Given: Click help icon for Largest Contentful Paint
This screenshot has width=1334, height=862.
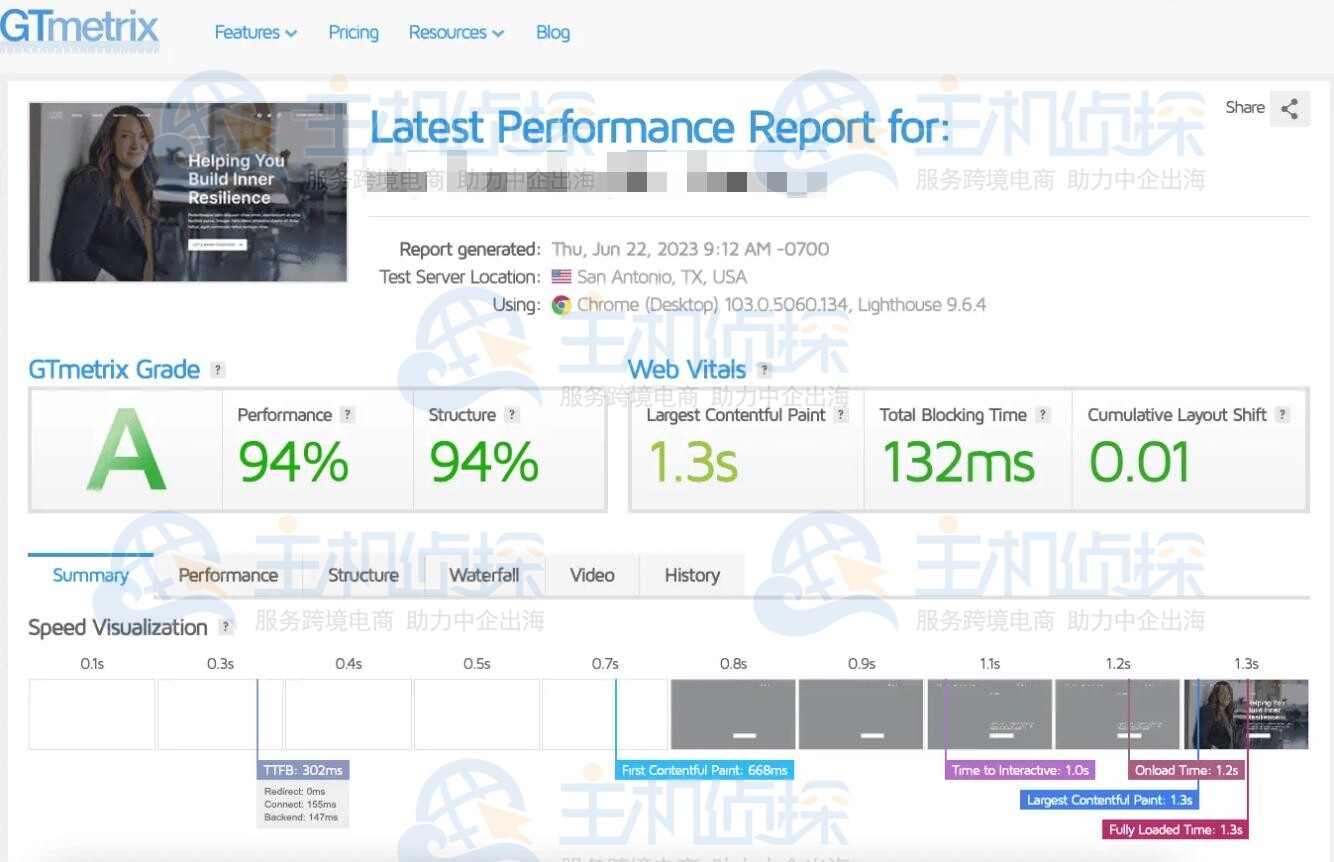Looking at the screenshot, I should (x=841, y=415).
